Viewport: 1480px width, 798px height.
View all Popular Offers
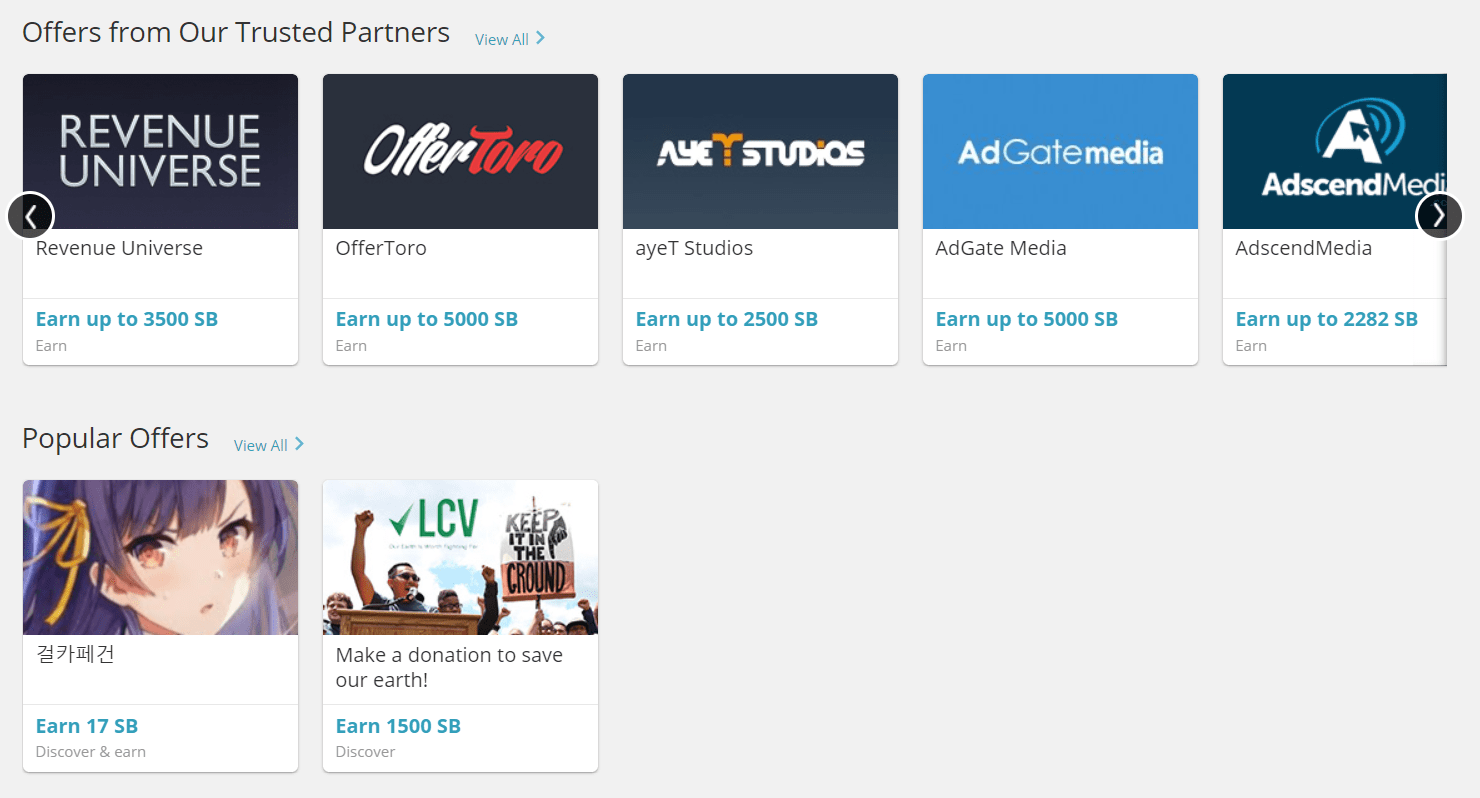coord(268,445)
